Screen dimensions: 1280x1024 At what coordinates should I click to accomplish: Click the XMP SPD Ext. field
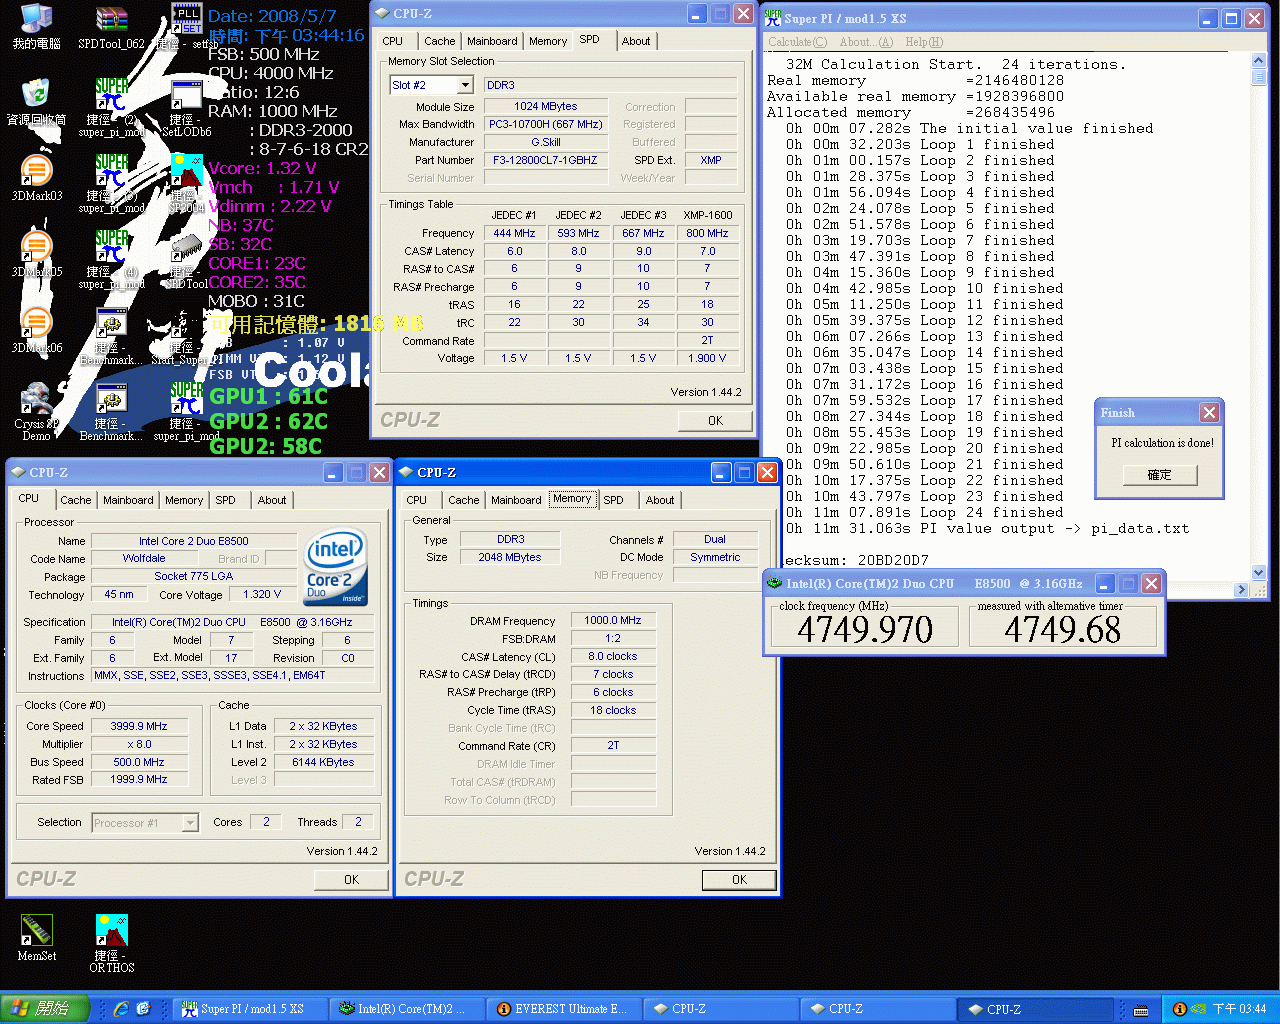pos(711,160)
